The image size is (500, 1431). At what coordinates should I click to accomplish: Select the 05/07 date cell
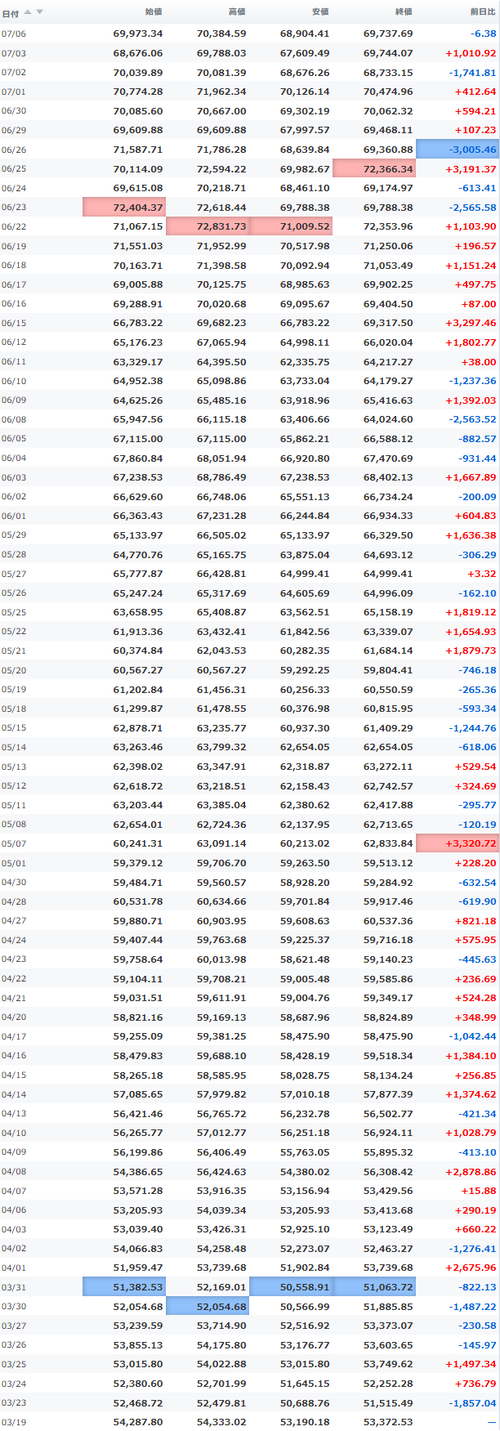point(14,843)
